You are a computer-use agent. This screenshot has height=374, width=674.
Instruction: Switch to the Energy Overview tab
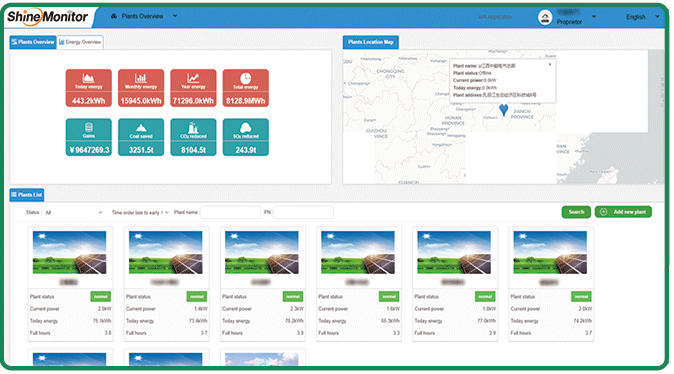point(80,42)
